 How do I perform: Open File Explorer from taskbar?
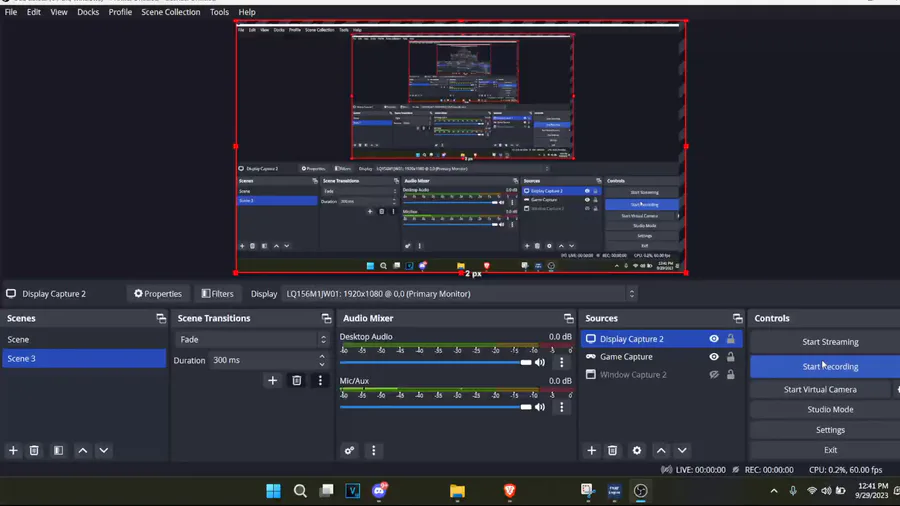[x=457, y=491]
